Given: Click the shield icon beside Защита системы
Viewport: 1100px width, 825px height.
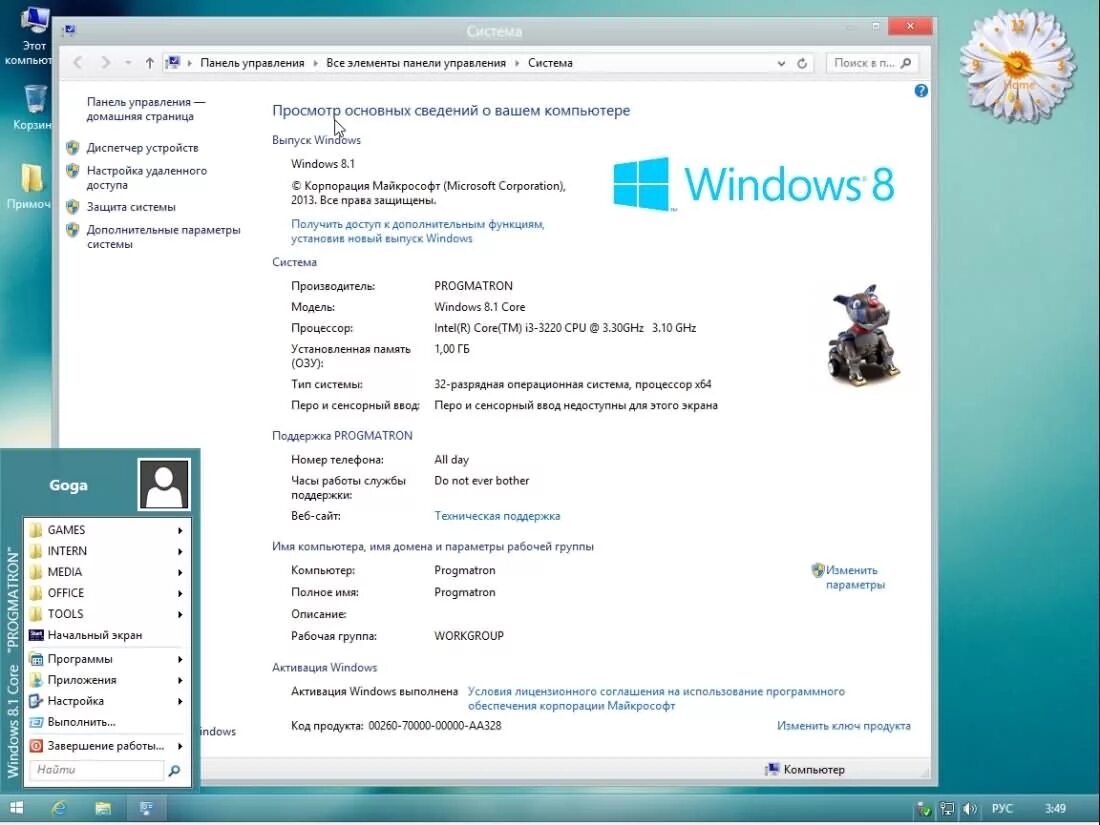Looking at the screenshot, I should pos(72,207).
